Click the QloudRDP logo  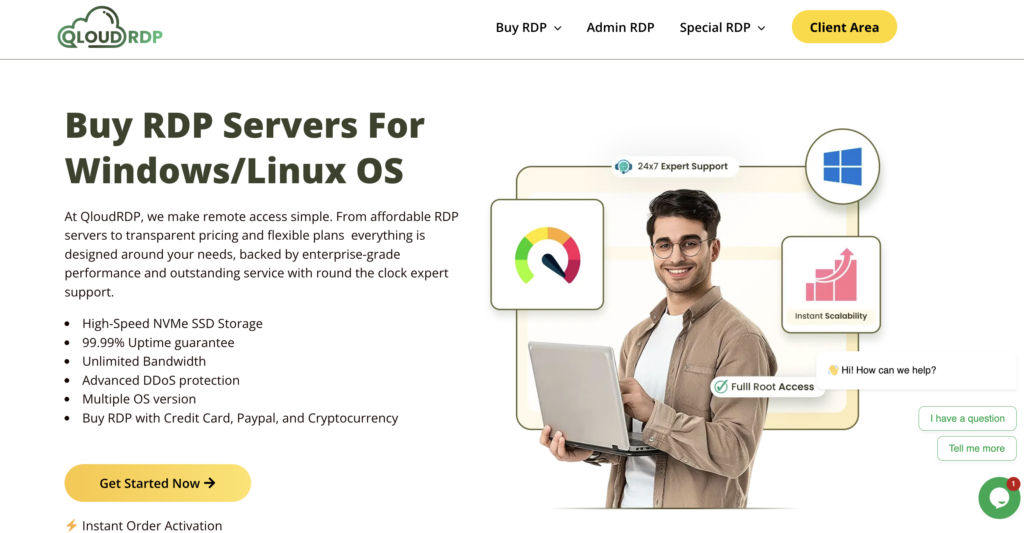click(x=110, y=28)
